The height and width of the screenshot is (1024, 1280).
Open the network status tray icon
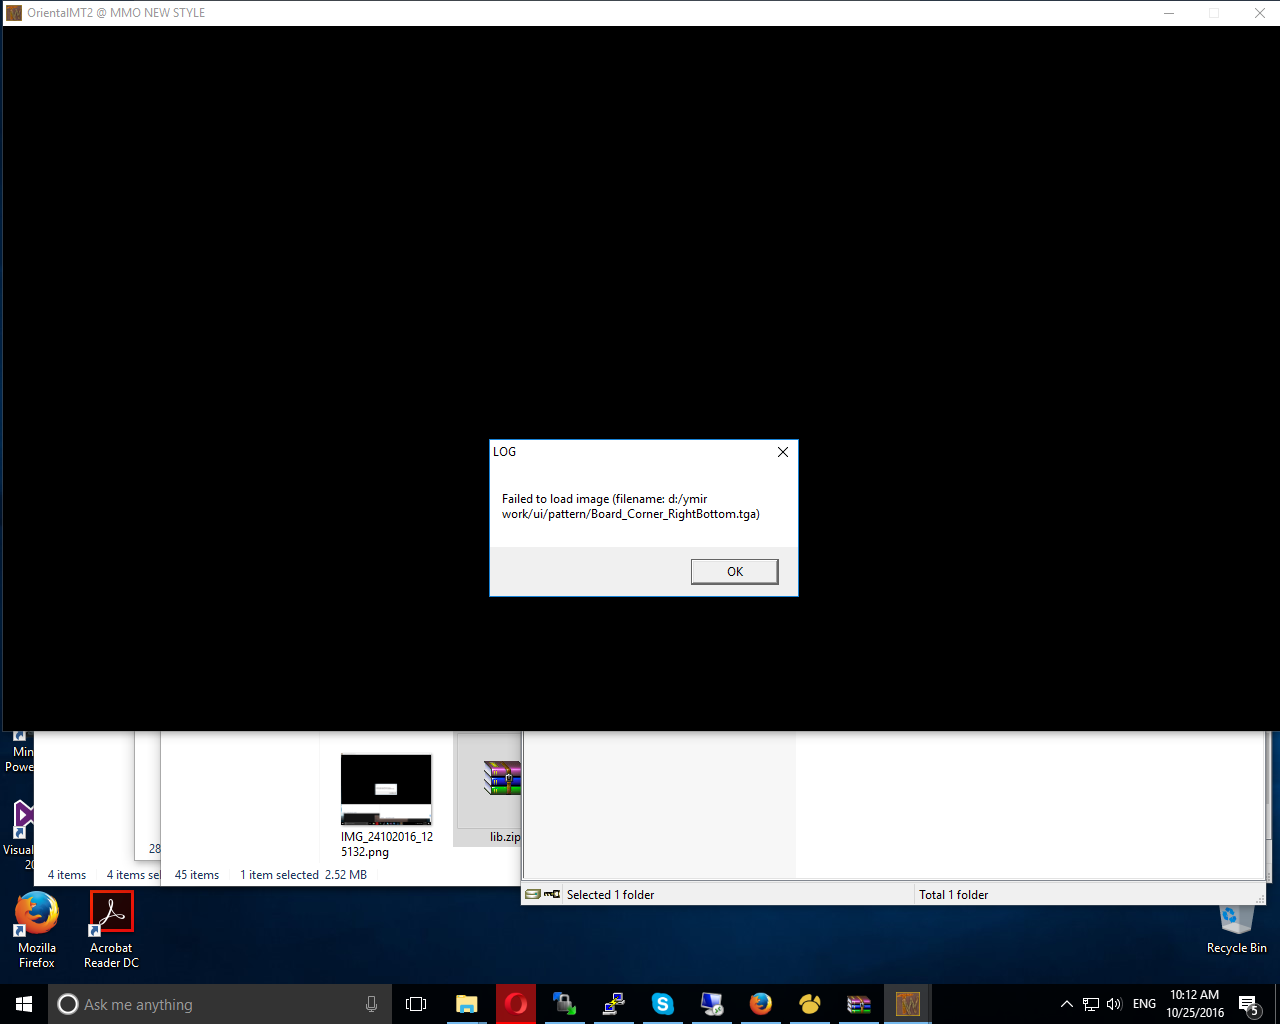1091,1004
